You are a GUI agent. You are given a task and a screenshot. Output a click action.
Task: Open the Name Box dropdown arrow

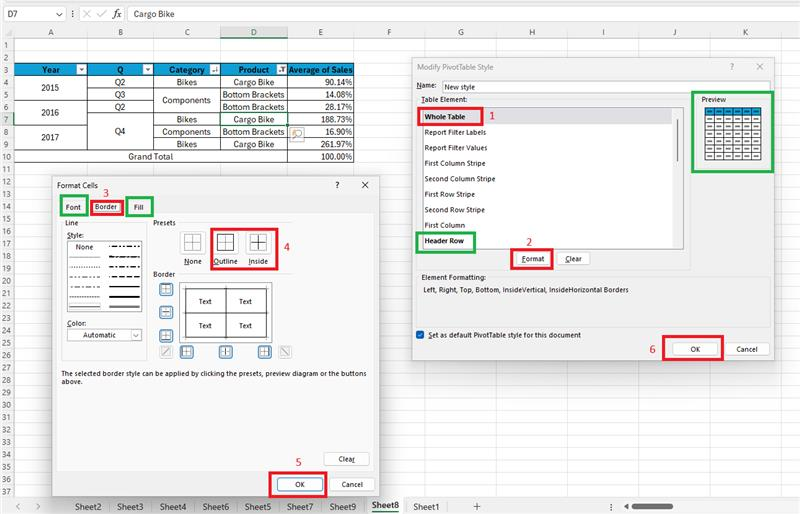tap(59, 14)
